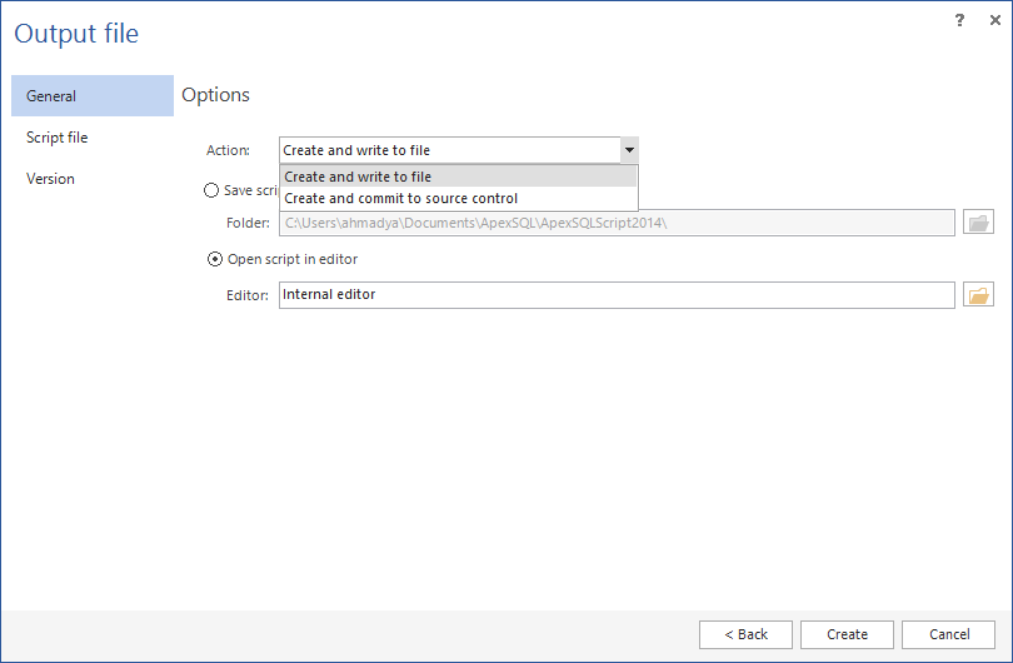Close the Output file dialog
The image size is (1013, 663).
tap(995, 20)
